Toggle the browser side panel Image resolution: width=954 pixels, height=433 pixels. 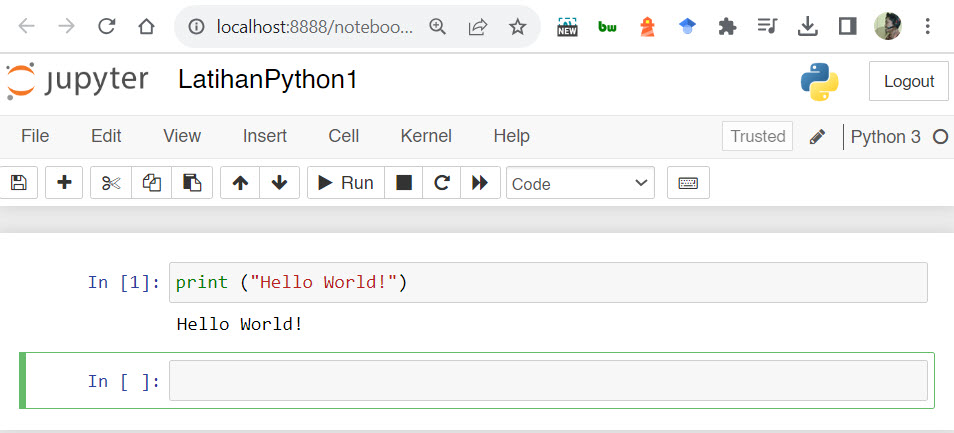tap(848, 26)
